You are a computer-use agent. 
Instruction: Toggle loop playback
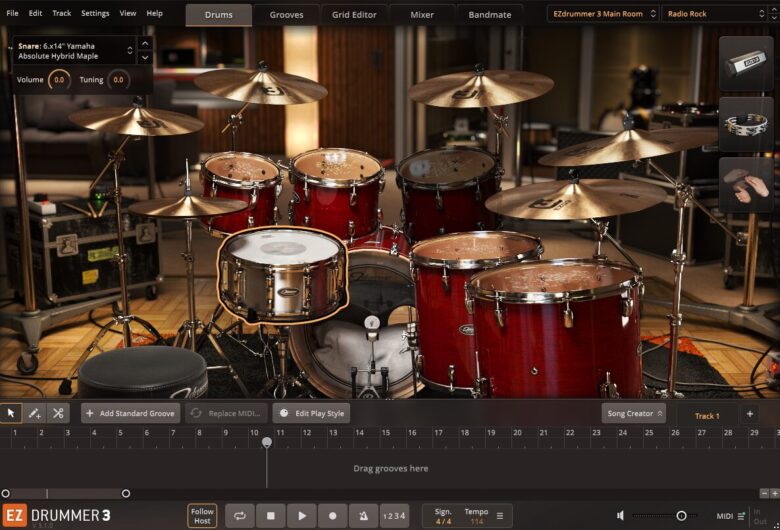point(240,516)
